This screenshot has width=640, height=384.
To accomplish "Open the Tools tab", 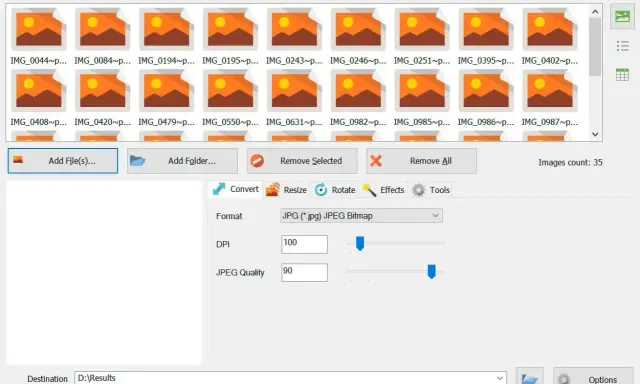I will [431, 190].
